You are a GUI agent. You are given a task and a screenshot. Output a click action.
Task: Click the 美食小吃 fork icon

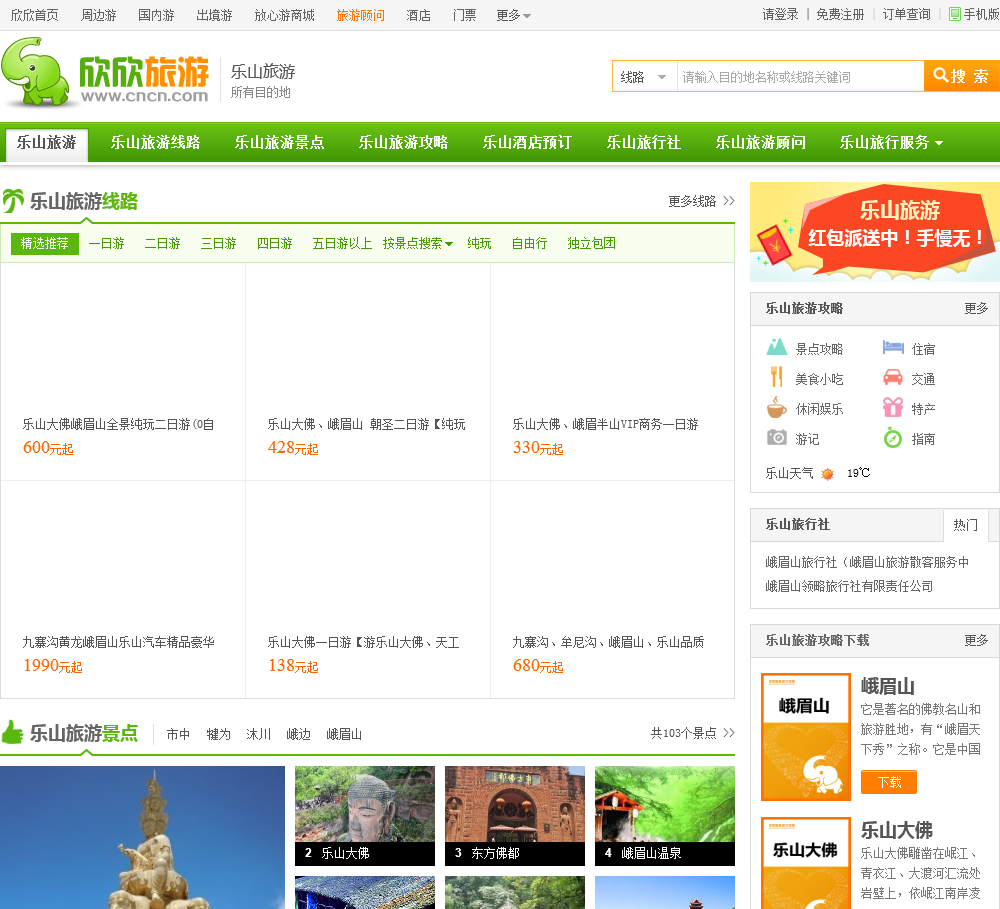776,377
